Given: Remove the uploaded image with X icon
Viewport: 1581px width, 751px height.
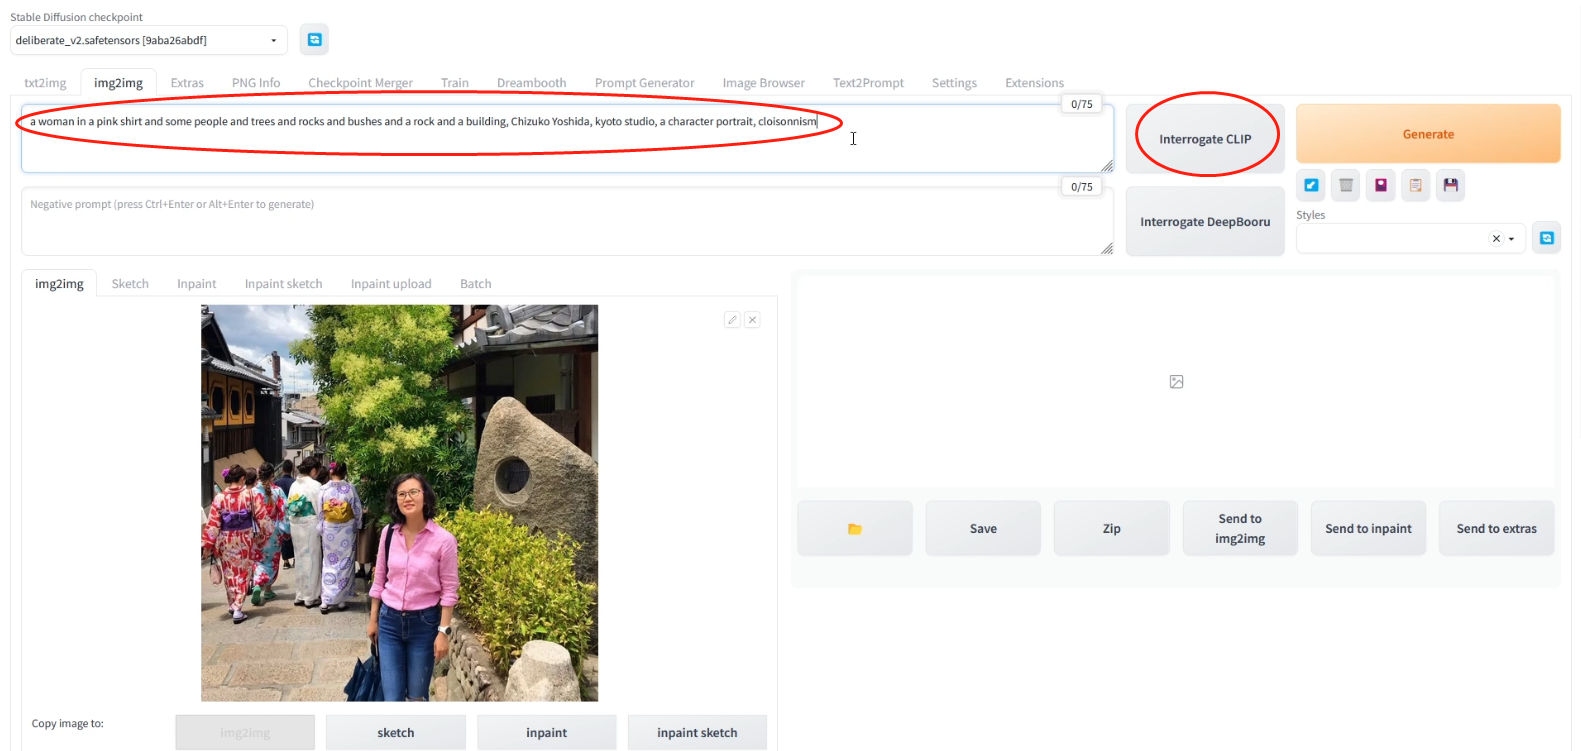Looking at the screenshot, I should point(752,320).
